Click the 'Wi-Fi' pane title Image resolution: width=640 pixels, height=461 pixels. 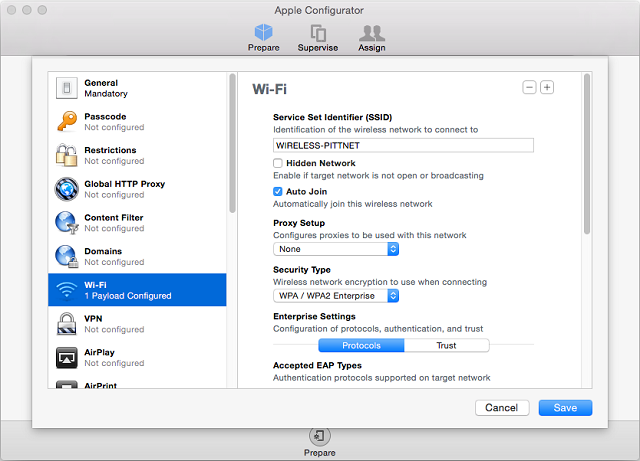point(269,89)
